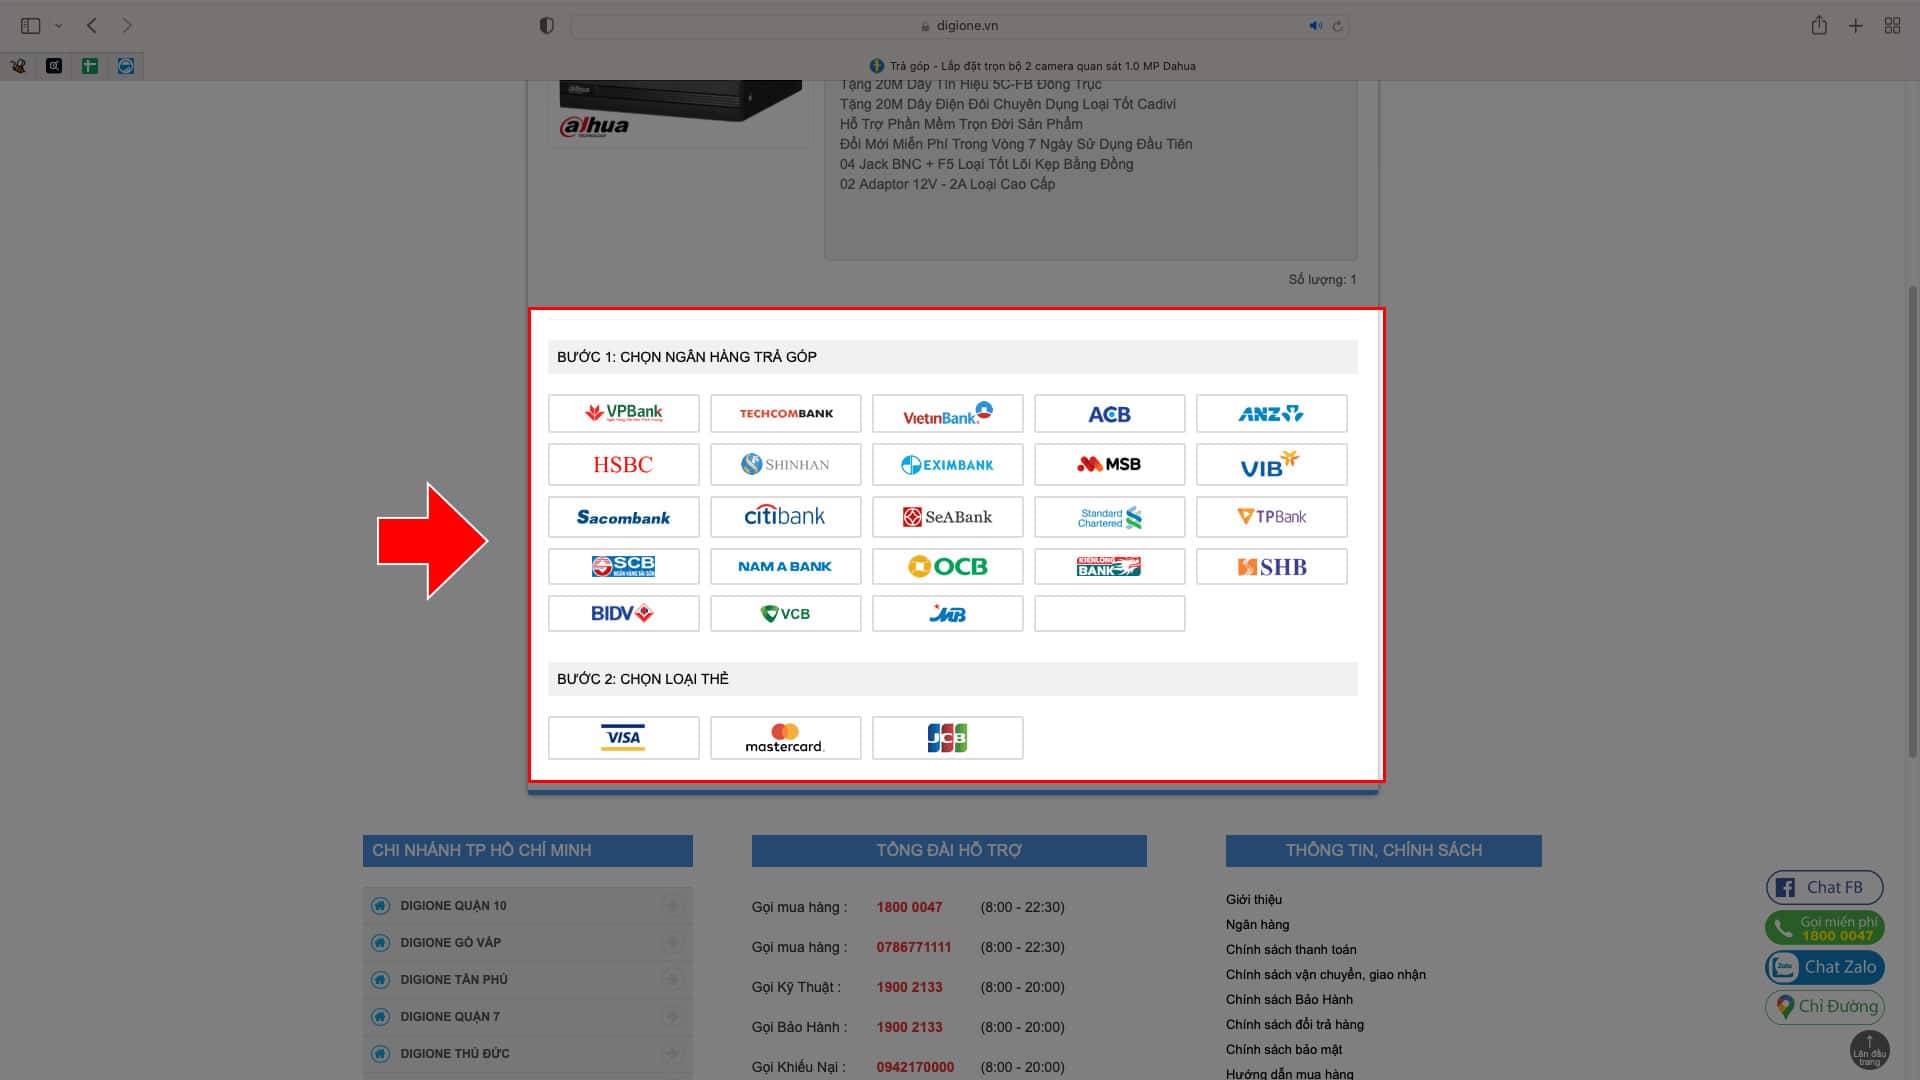Select Citibank as installment bank
Image resolution: width=1920 pixels, height=1080 pixels.
[x=785, y=517]
